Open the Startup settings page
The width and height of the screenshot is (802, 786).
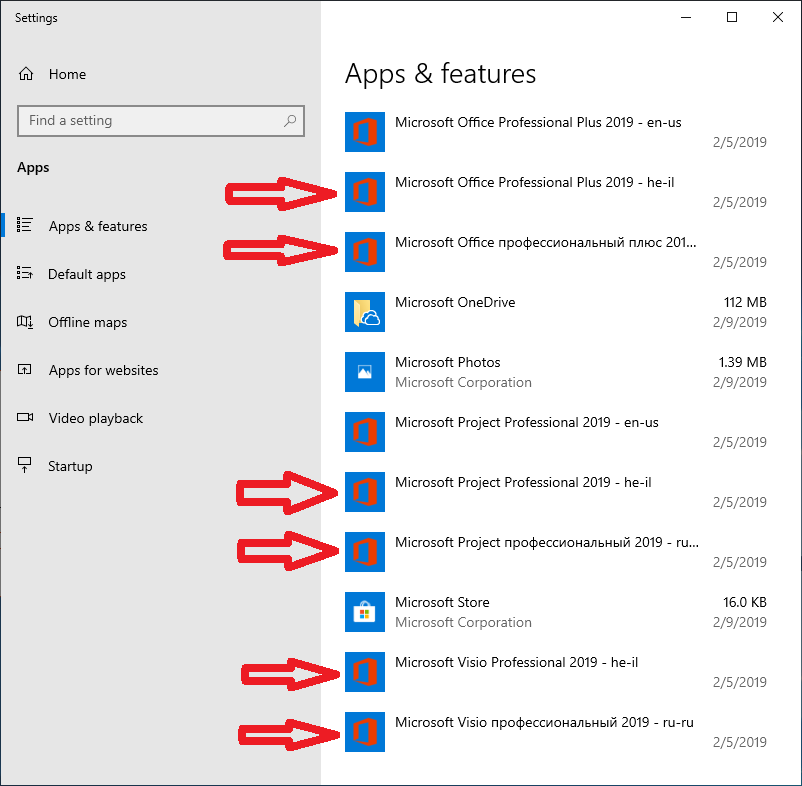(71, 466)
